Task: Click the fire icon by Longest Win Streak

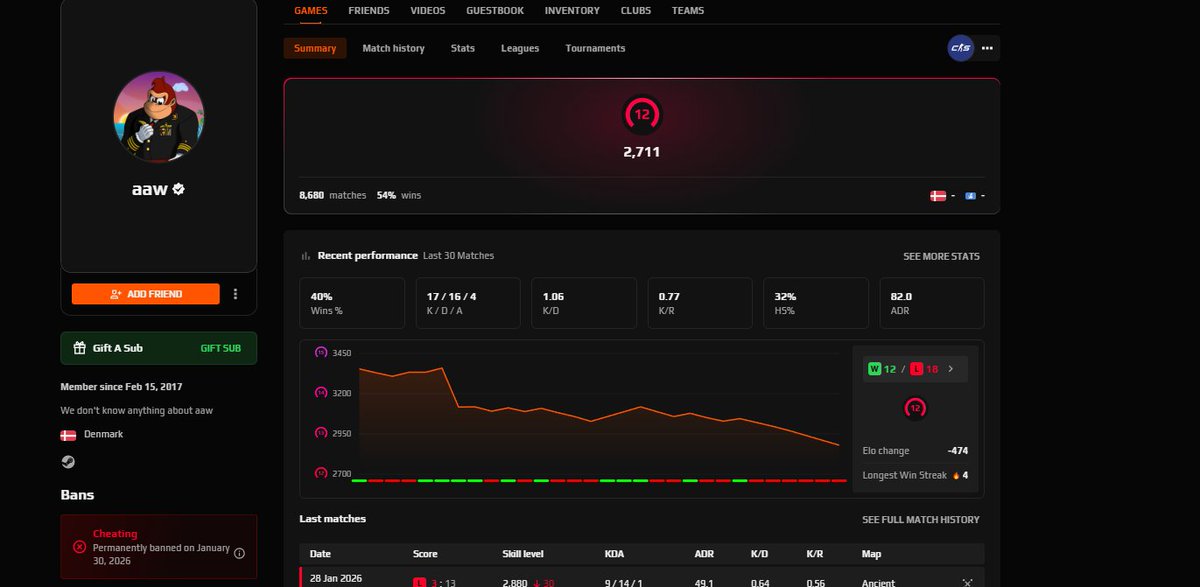Action: tap(957, 475)
